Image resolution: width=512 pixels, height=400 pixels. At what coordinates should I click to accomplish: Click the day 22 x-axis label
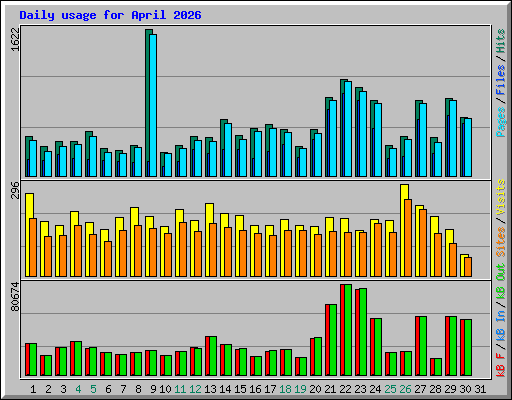click(x=345, y=389)
